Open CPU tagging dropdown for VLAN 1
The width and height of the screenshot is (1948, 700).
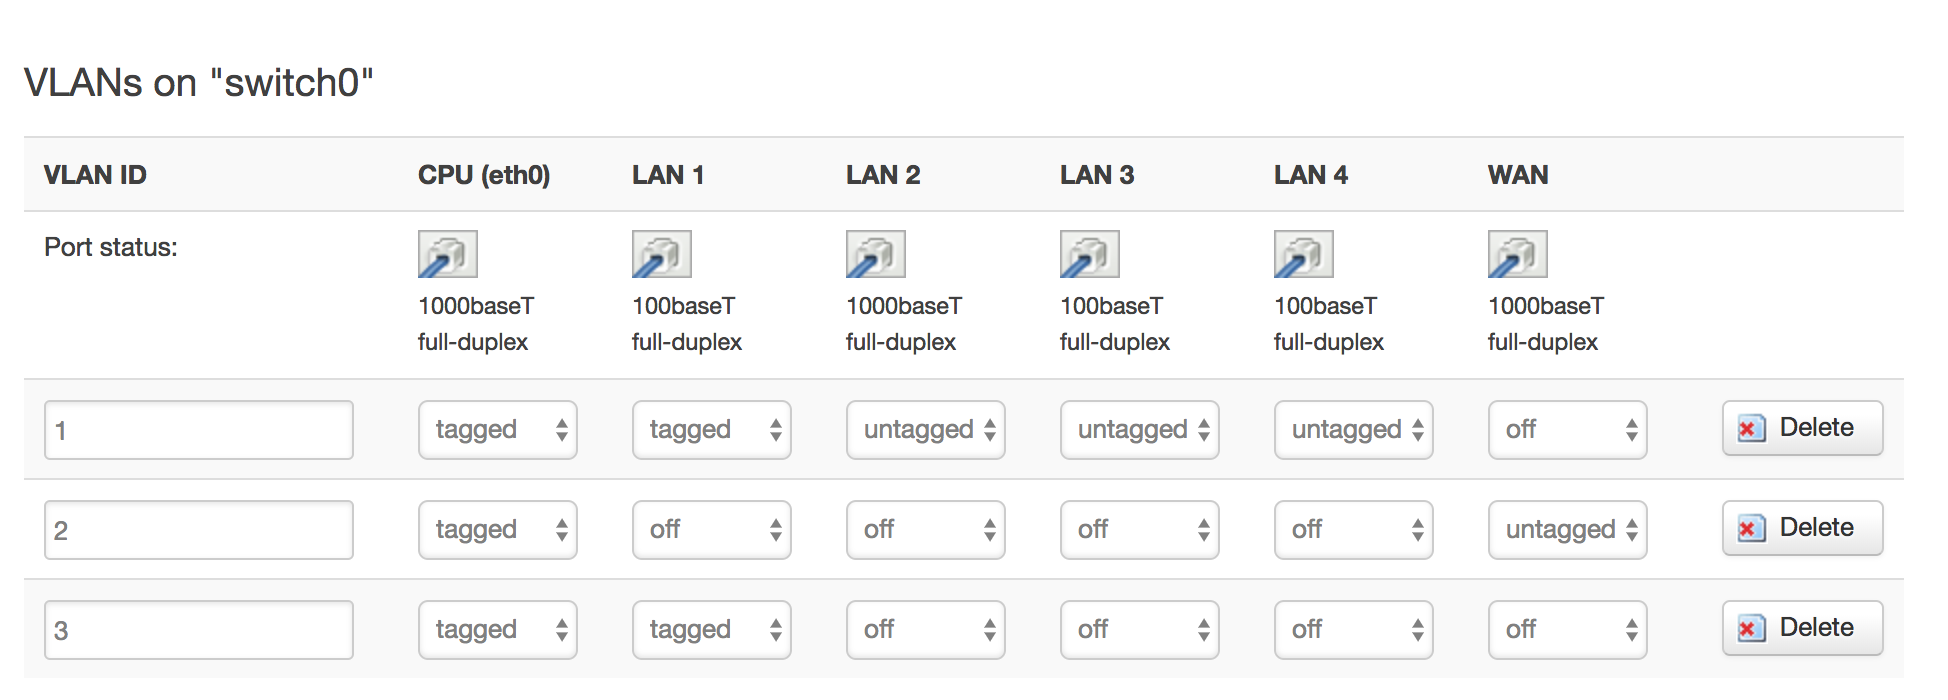click(497, 430)
